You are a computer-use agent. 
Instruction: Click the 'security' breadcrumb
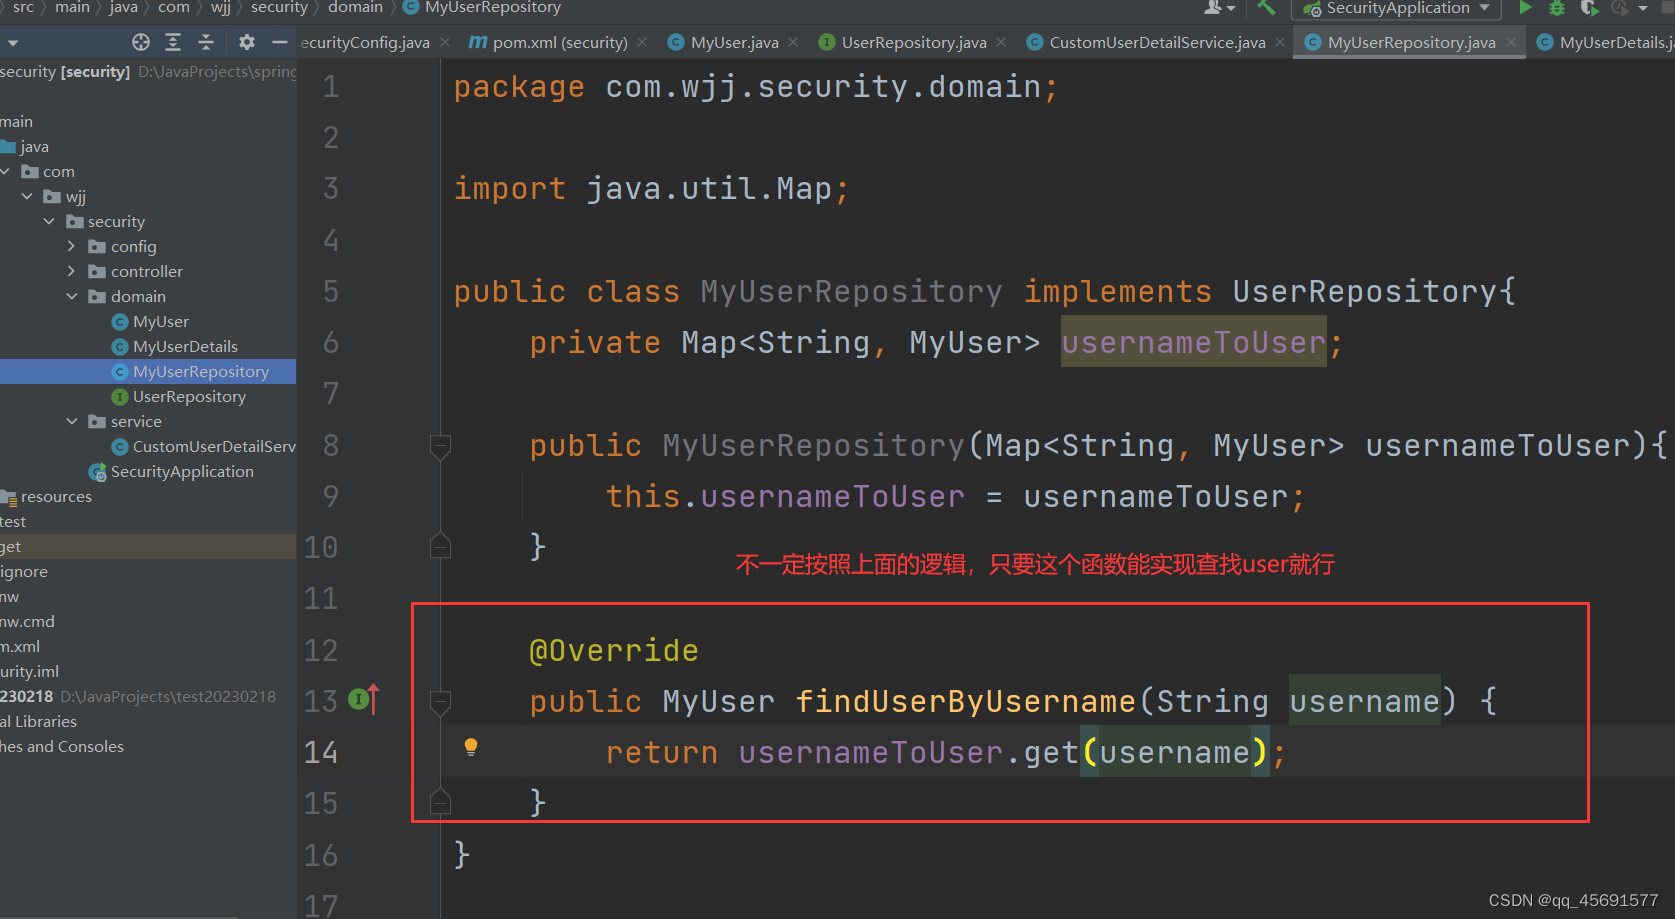(279, 8)
